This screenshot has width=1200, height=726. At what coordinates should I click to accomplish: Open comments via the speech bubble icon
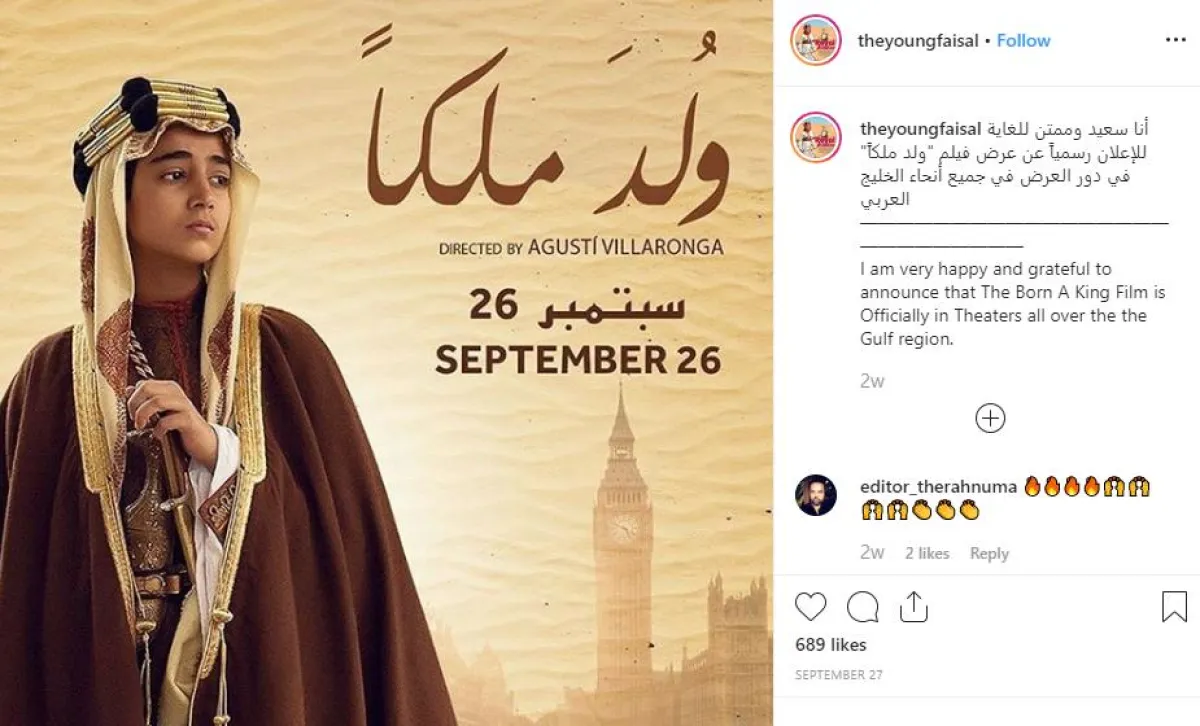click(x=862, y=607)
